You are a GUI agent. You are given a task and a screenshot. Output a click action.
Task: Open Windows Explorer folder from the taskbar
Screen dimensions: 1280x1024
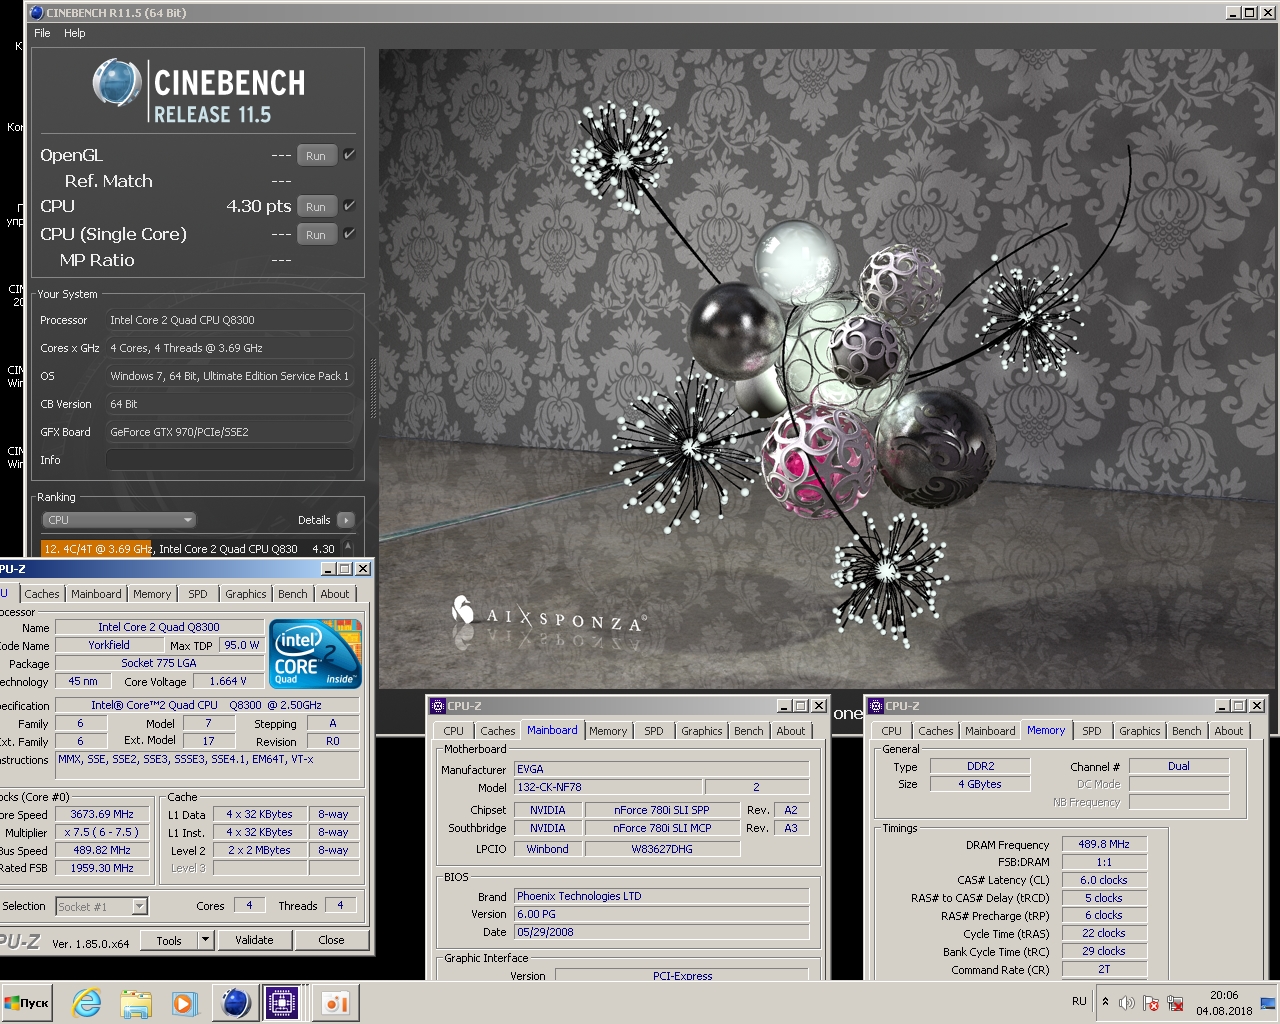(x=136, y=1003)
